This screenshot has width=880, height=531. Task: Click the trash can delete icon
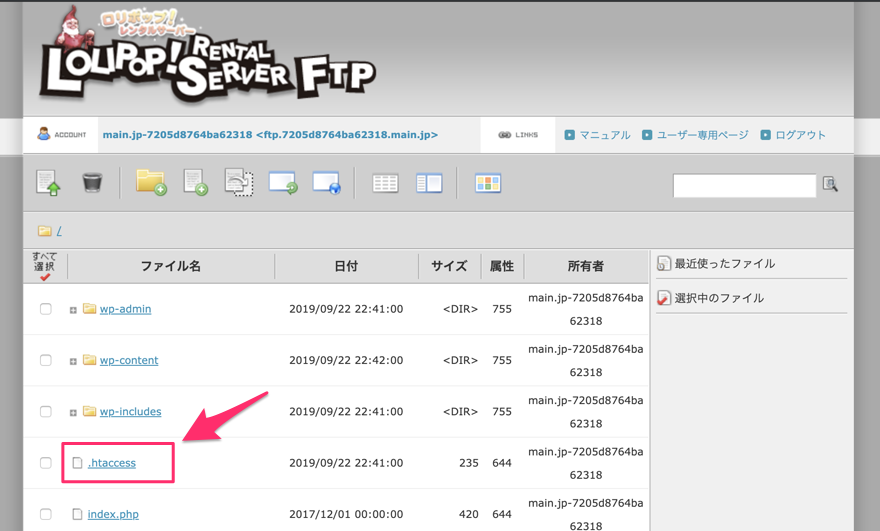(x=92, y=183)
